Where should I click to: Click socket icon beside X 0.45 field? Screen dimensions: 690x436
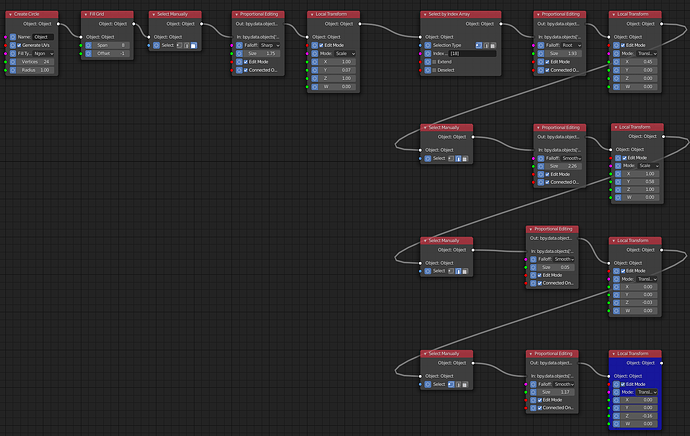point(616,62)
